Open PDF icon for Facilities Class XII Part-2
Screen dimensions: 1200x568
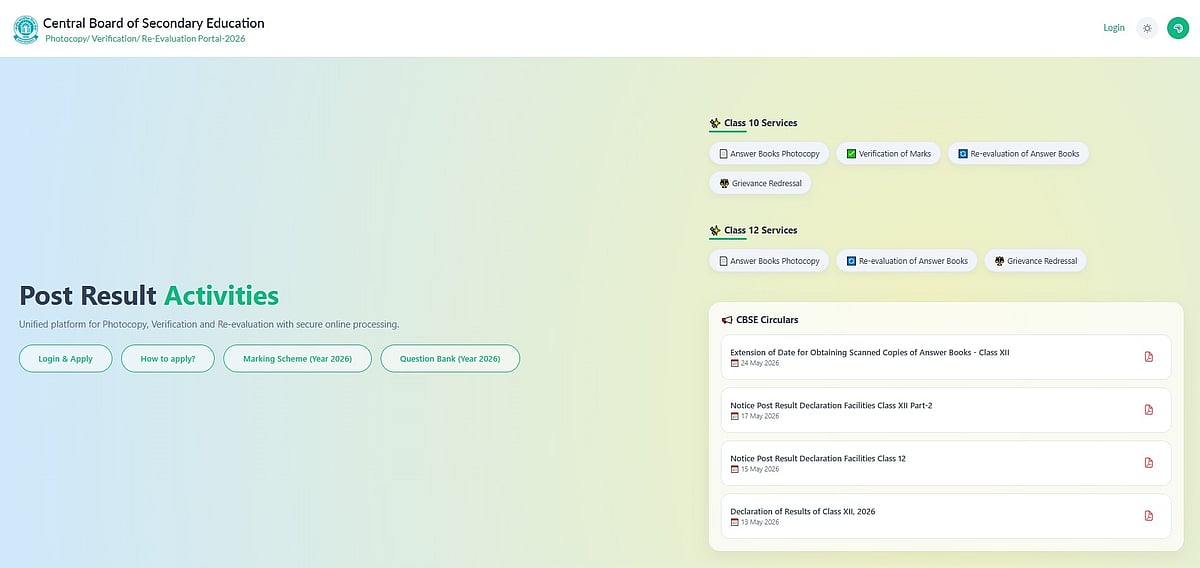click(1148, 410)
